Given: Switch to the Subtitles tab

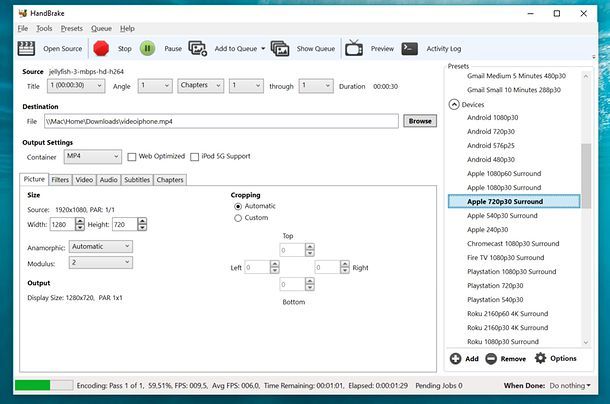Looking at the screenshot, I should pos(137,180).
